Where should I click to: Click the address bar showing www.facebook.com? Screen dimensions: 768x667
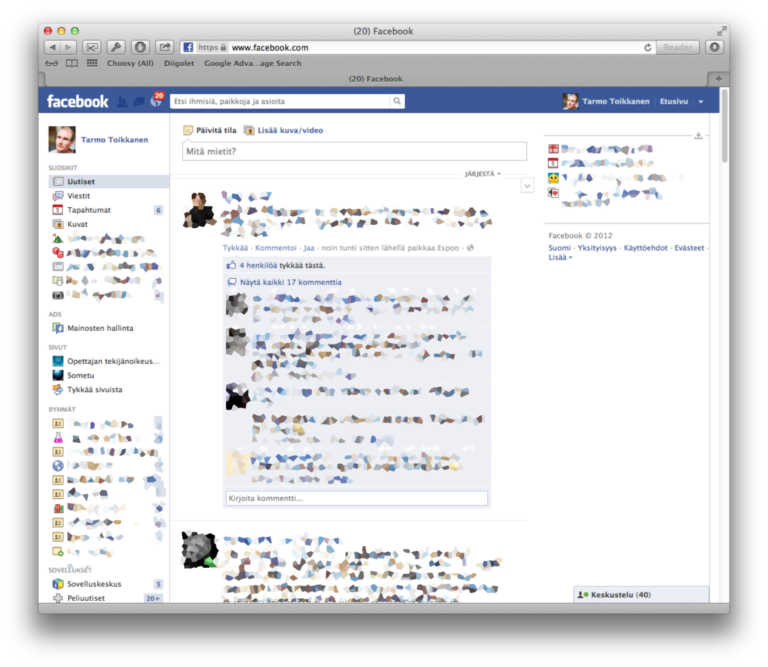[x=416, y=48]
